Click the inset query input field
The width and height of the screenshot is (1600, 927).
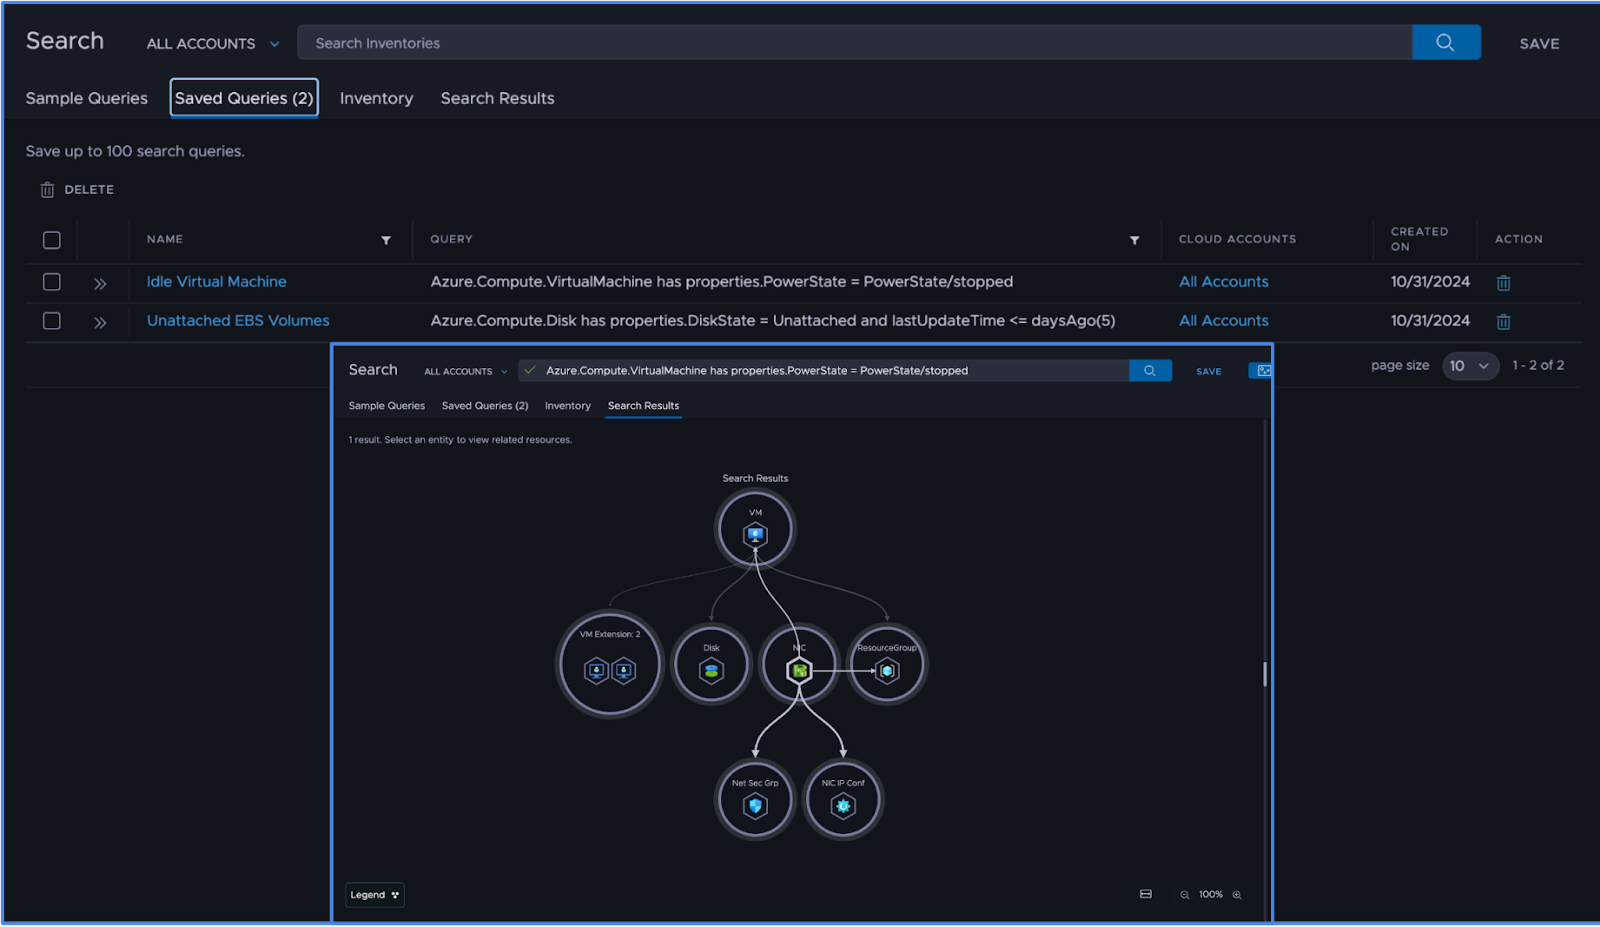click(x=824, y=371)
